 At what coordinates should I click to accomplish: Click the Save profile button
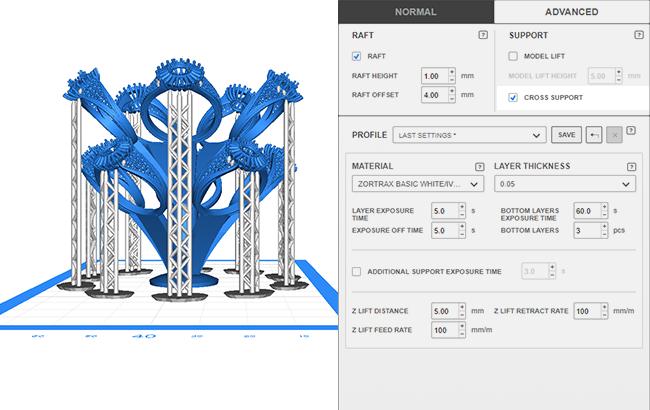pos(566,134)
